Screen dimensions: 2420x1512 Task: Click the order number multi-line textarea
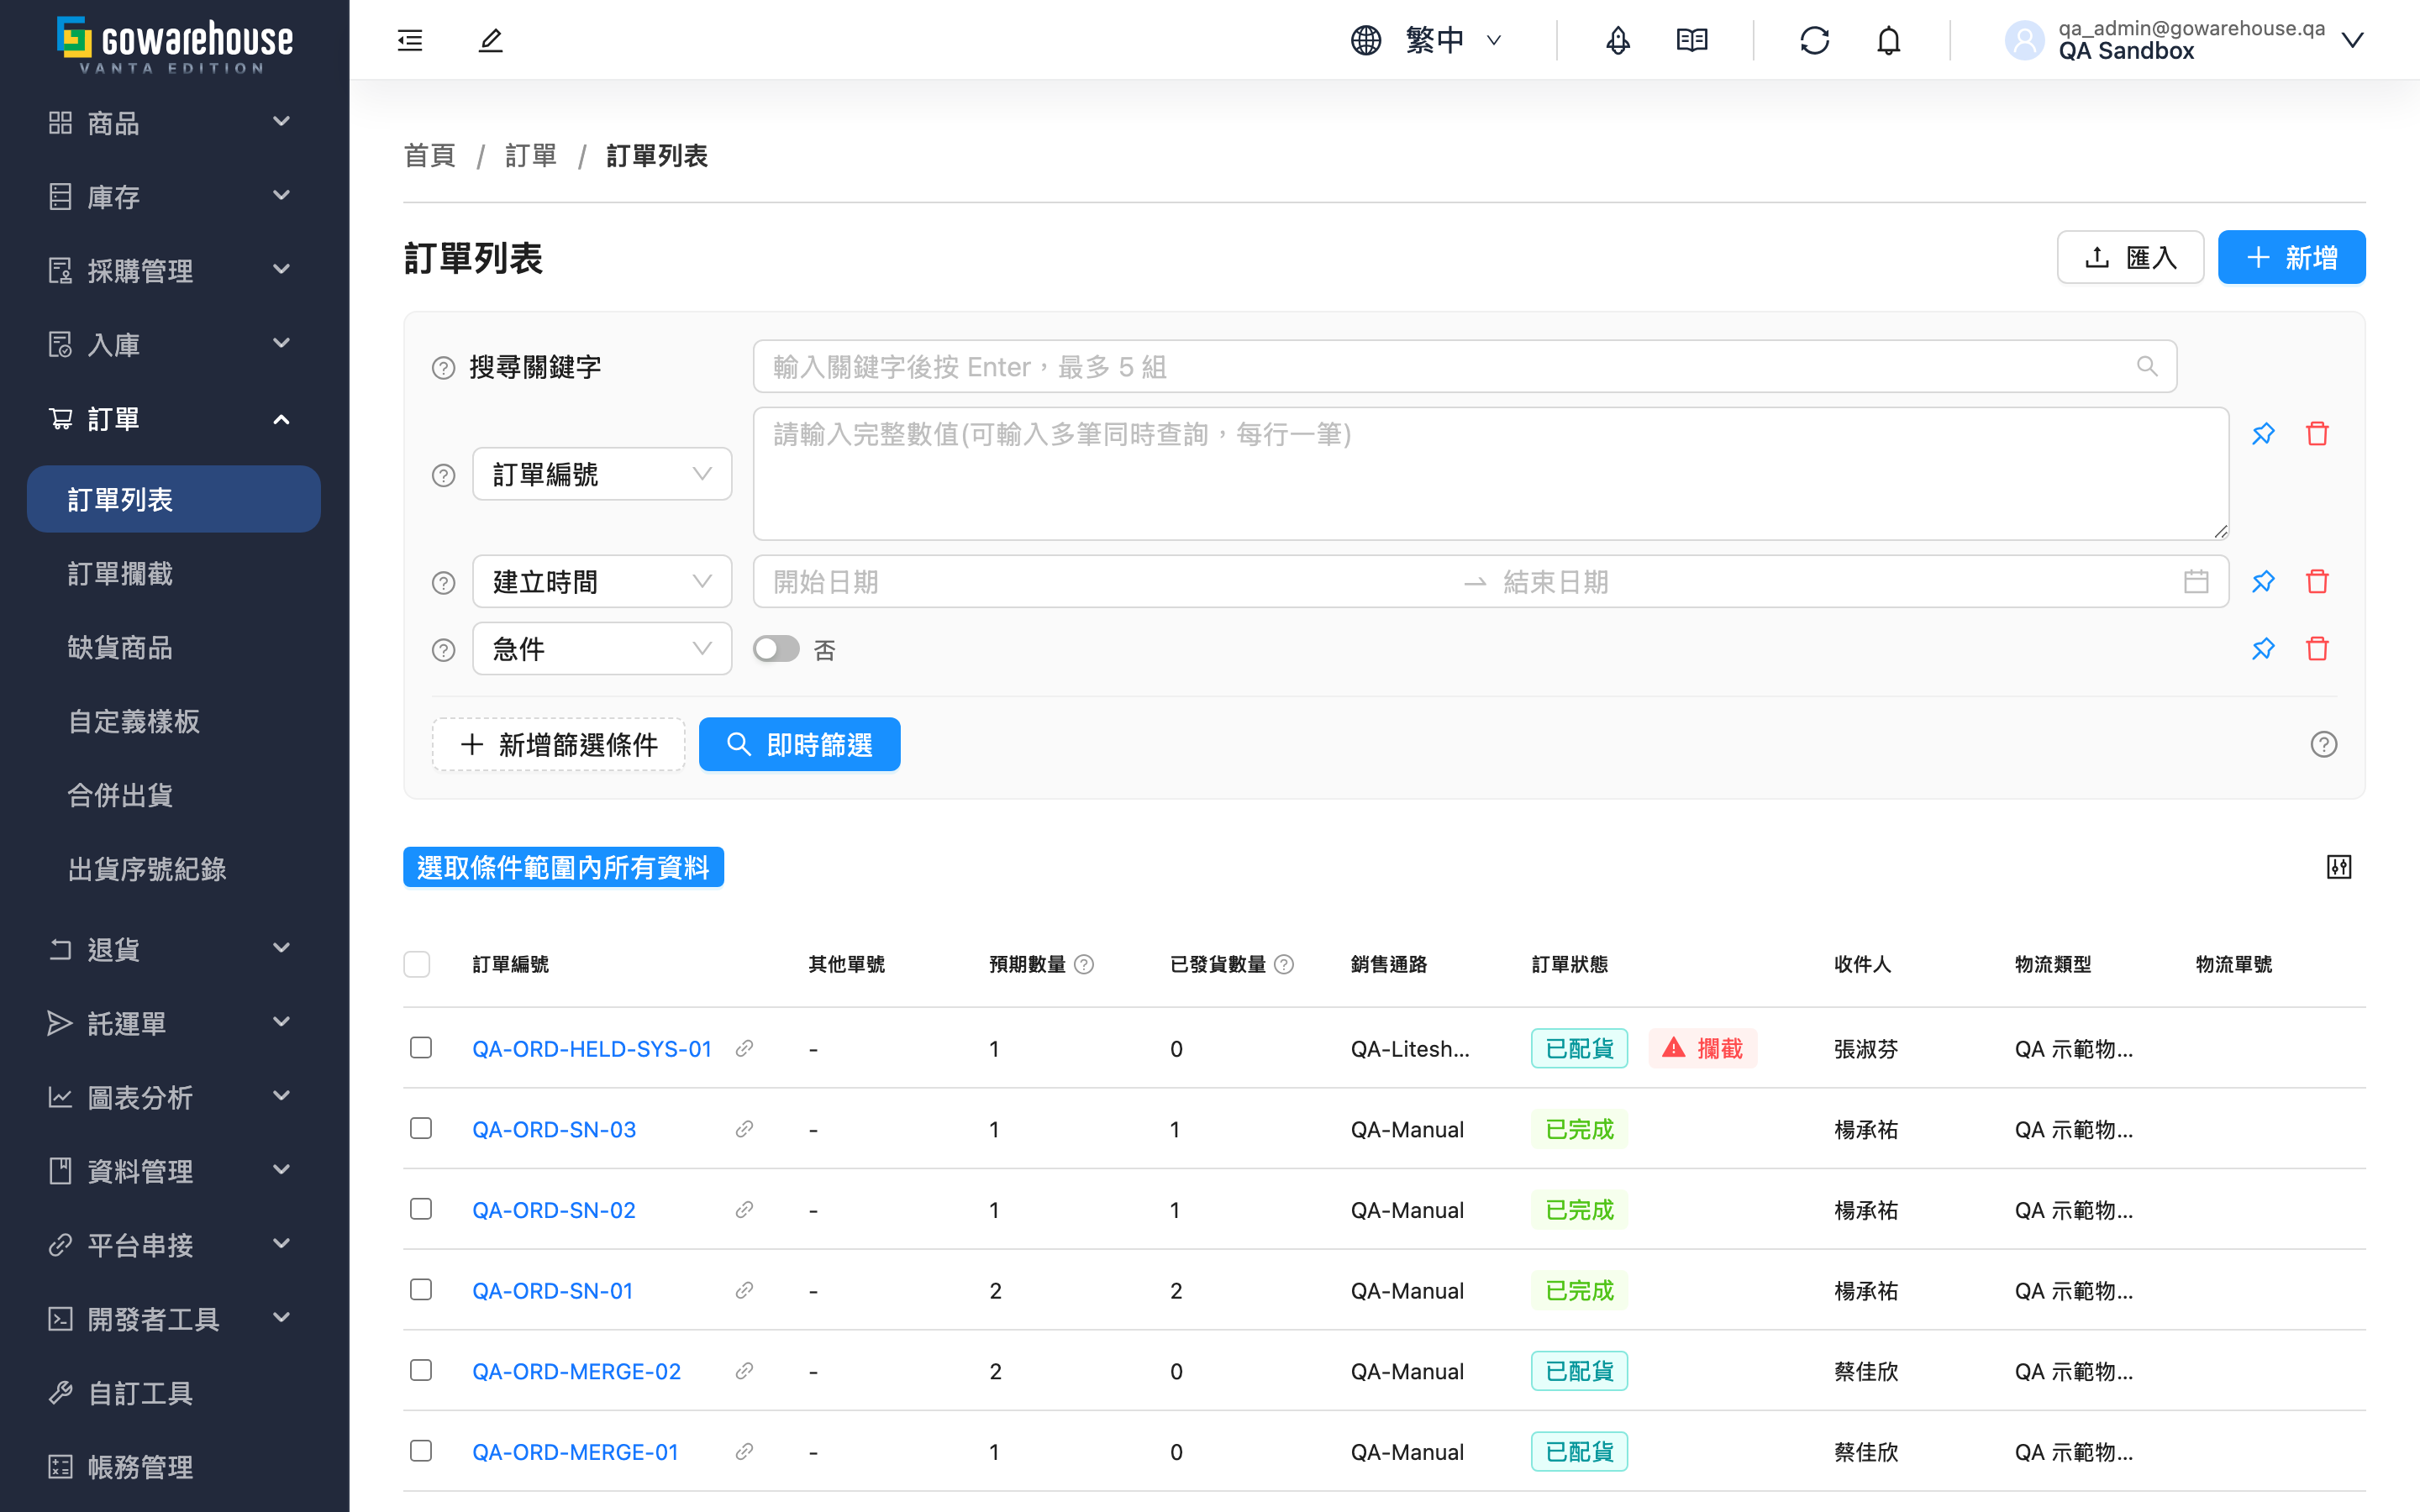pyautogui.click(x=1490, y=473)
